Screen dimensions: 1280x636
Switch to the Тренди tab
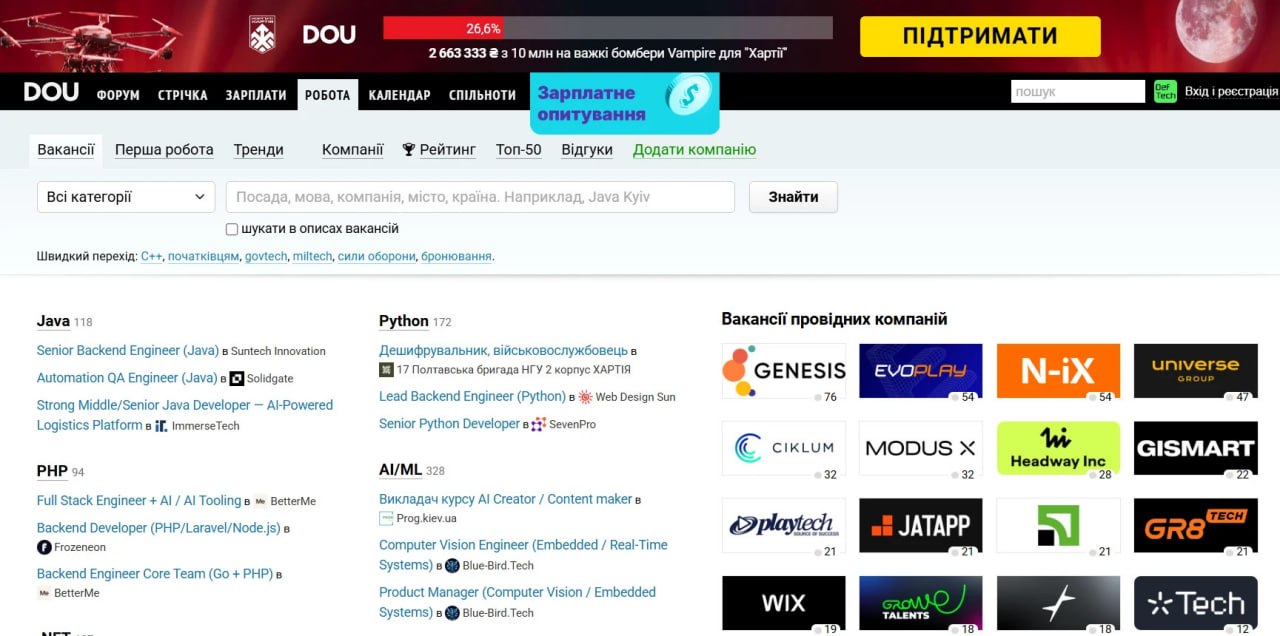point(259,150)
